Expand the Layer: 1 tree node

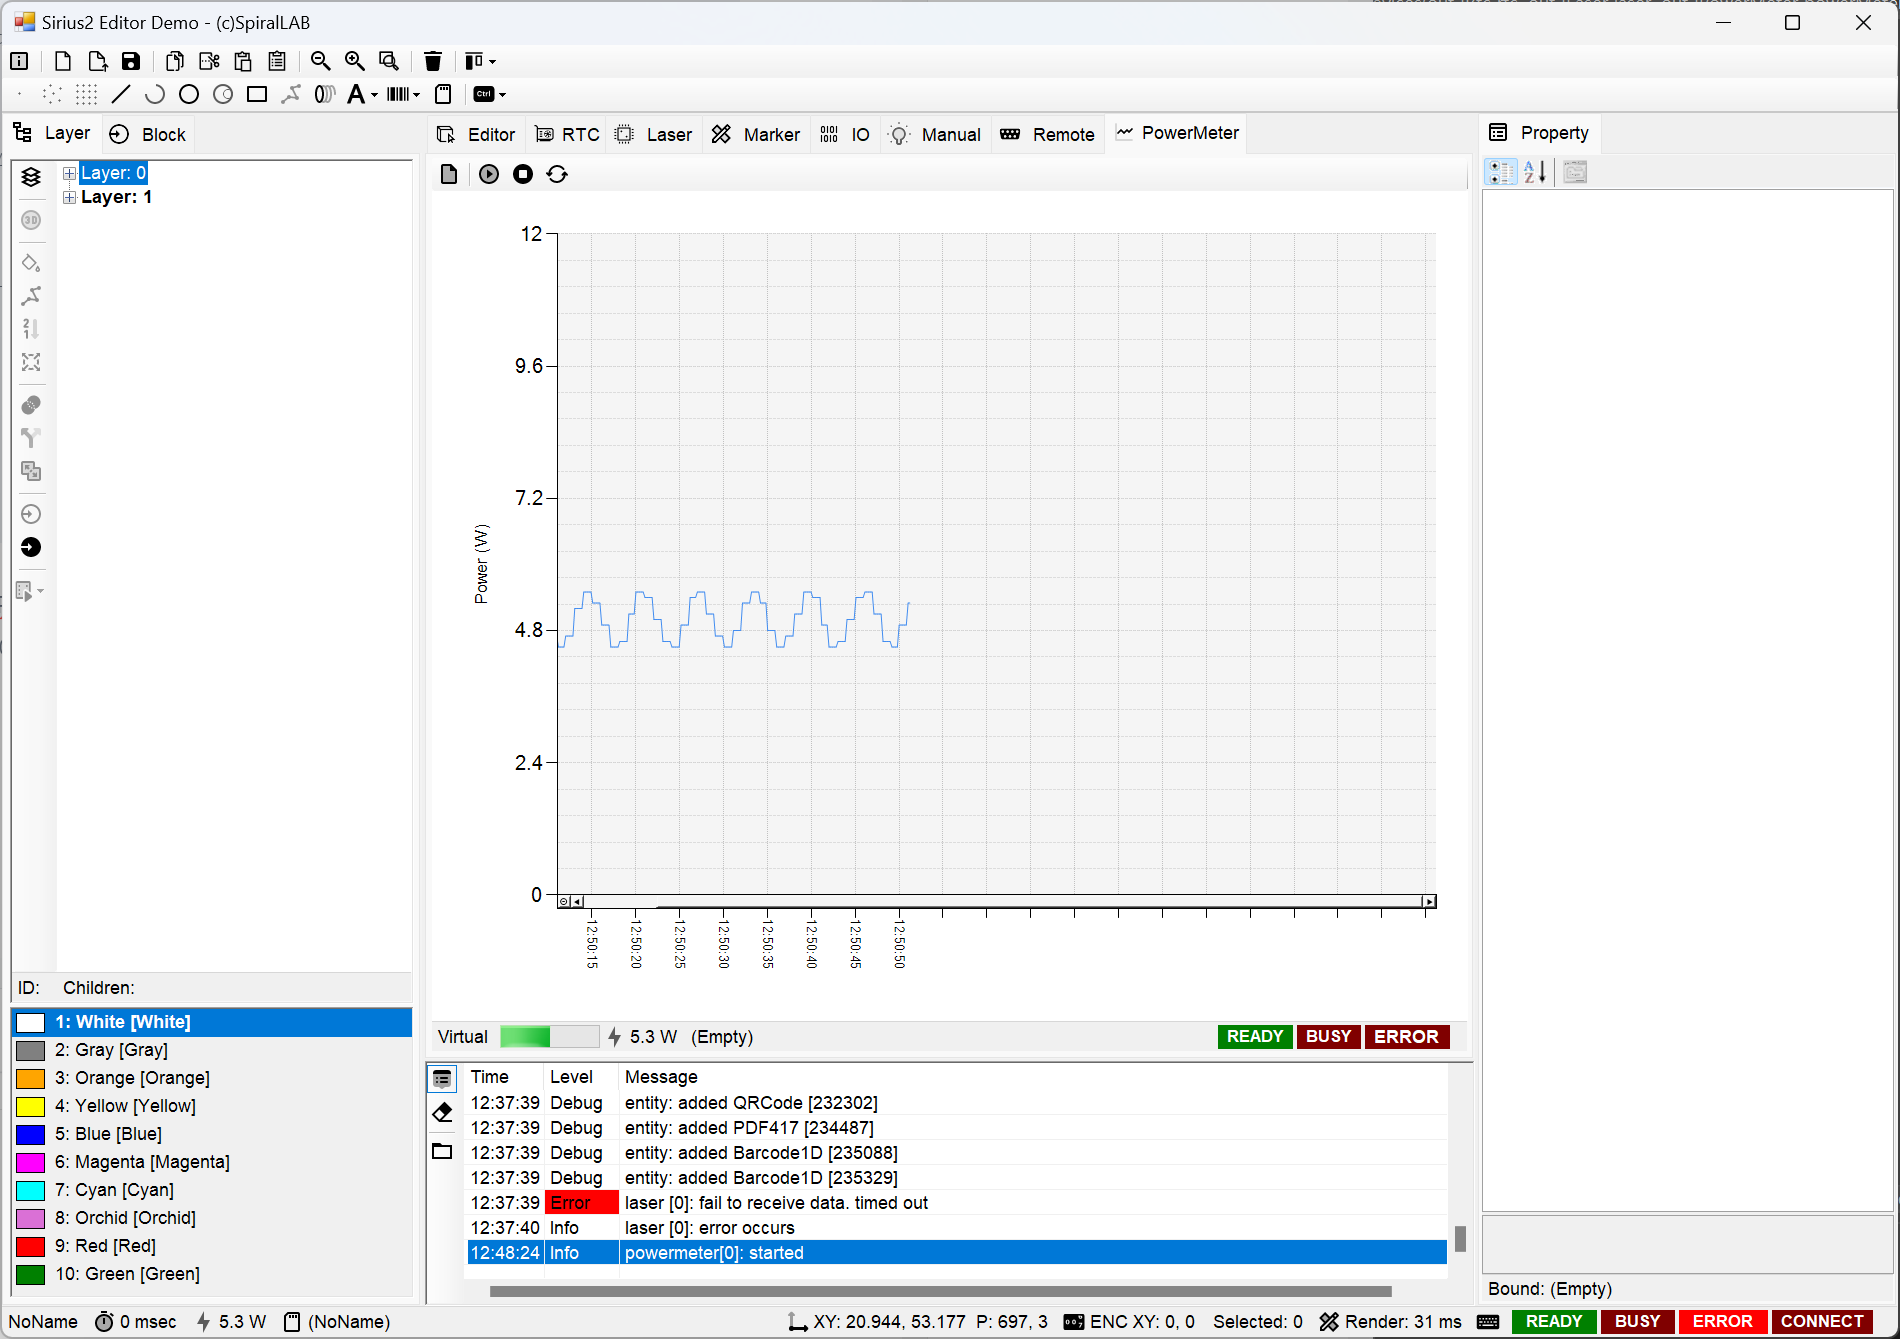point(70,197)
